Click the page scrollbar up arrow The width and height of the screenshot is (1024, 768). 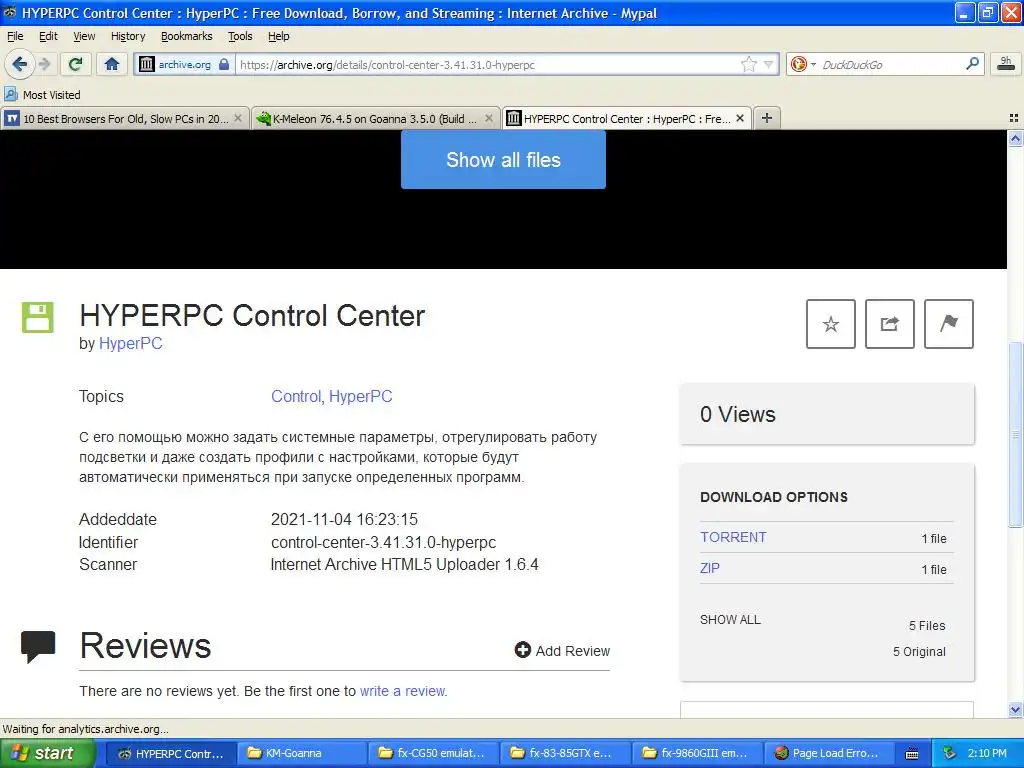pos(1015,138)
